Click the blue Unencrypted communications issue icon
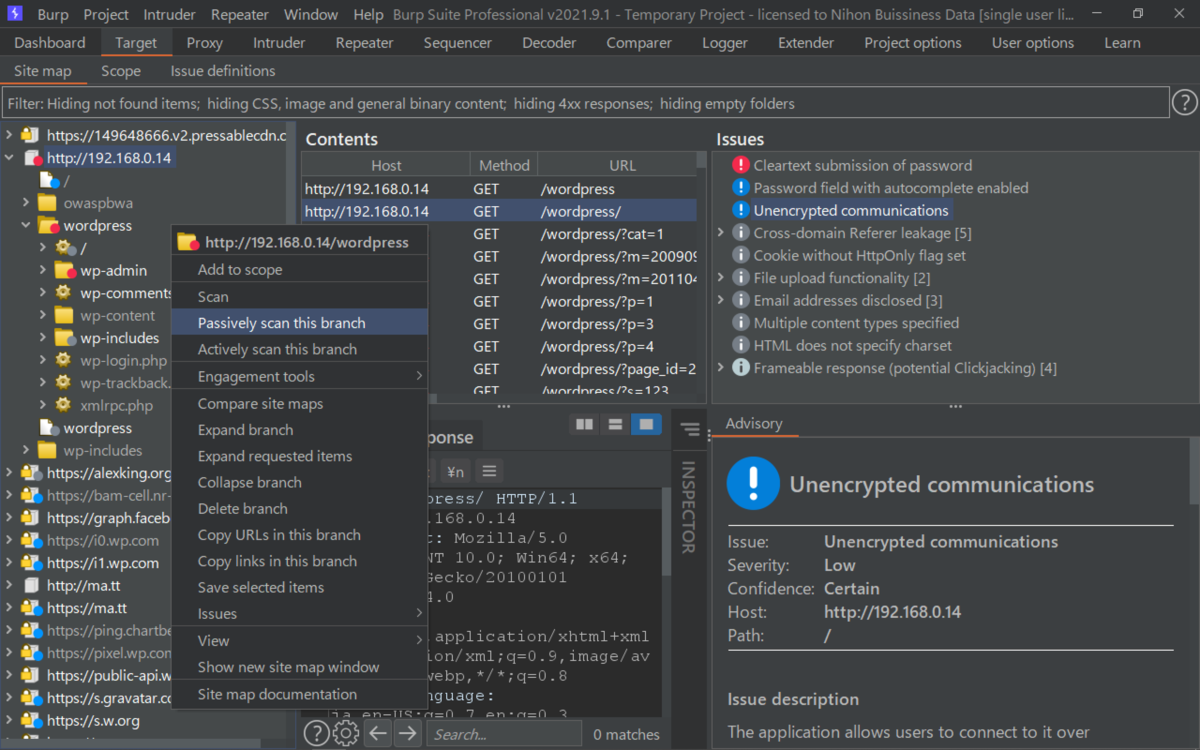Image resolution: width=1200 pixels, height=750 pixels. [x=740, y=210]
